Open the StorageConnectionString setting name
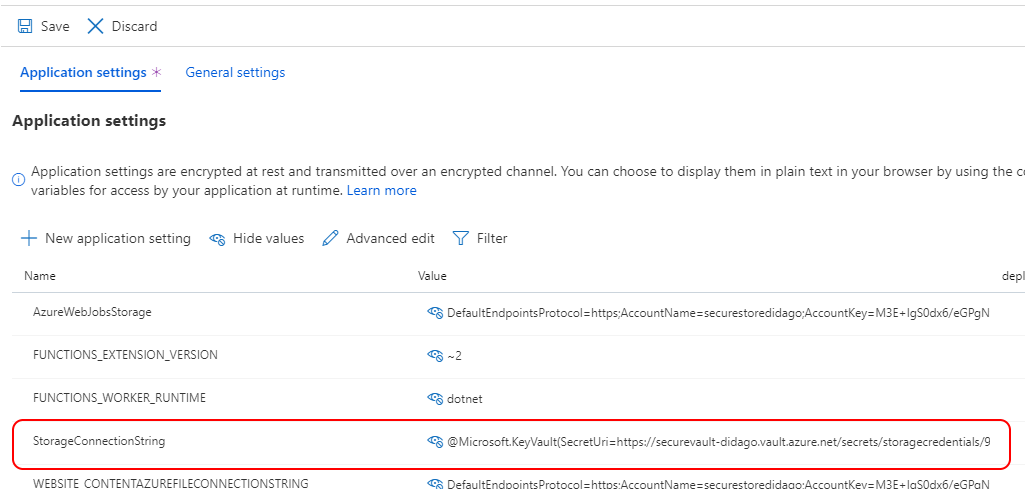The height and width of the screenshot is (501, 1025). click(x=99, y=441)
